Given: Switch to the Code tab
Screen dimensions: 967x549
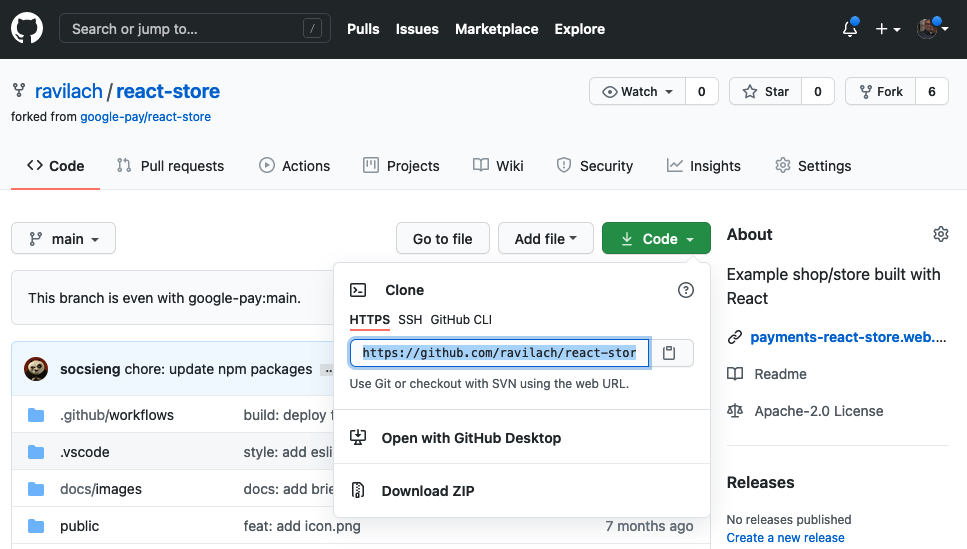Looking at the screenshot, I should click(56, 166).
